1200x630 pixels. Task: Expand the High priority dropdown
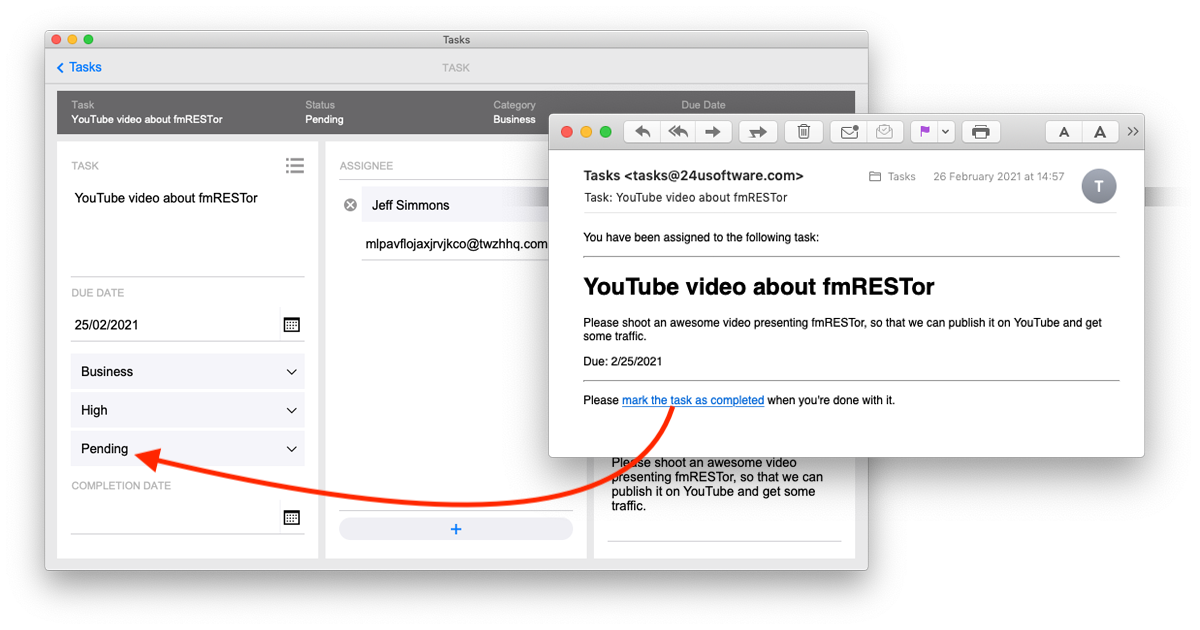187,410
